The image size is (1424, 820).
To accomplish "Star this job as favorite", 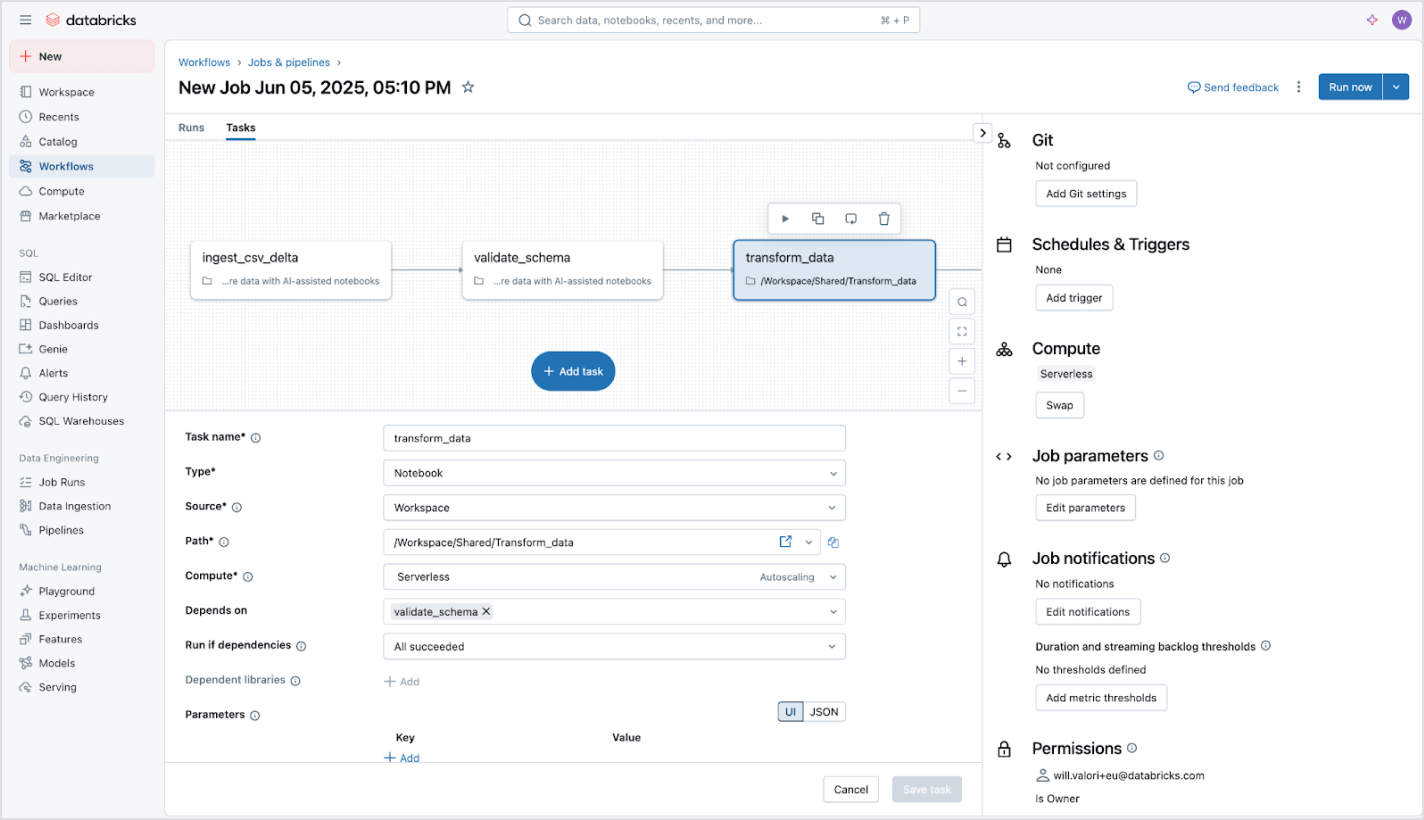I will click(468, 88).
